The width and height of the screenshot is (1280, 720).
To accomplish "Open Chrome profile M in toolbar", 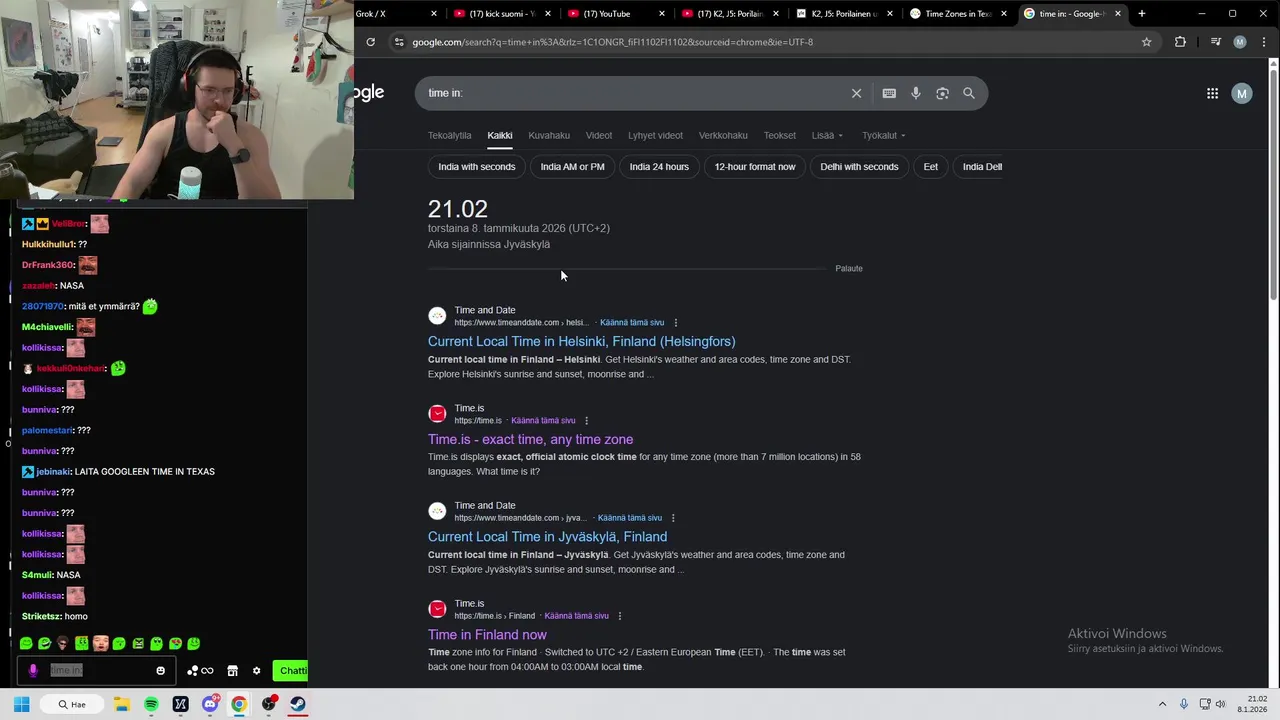I will point(1240,42).
